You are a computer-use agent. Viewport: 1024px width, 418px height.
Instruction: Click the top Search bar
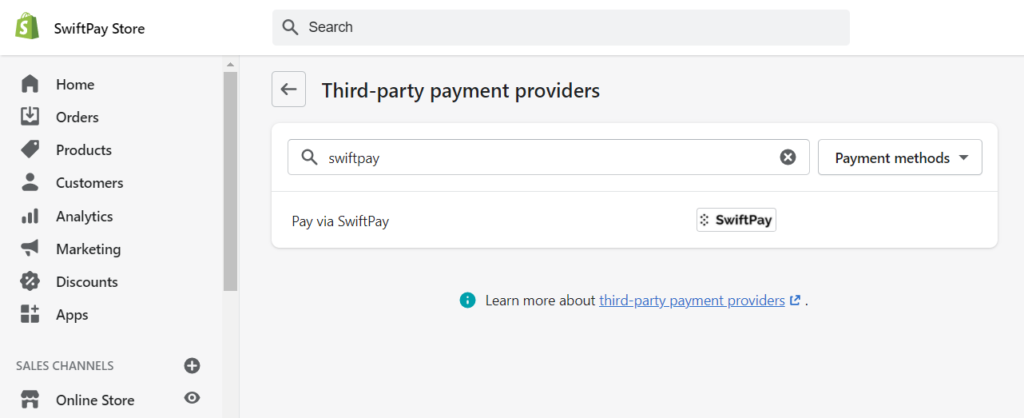click(561, 27)
